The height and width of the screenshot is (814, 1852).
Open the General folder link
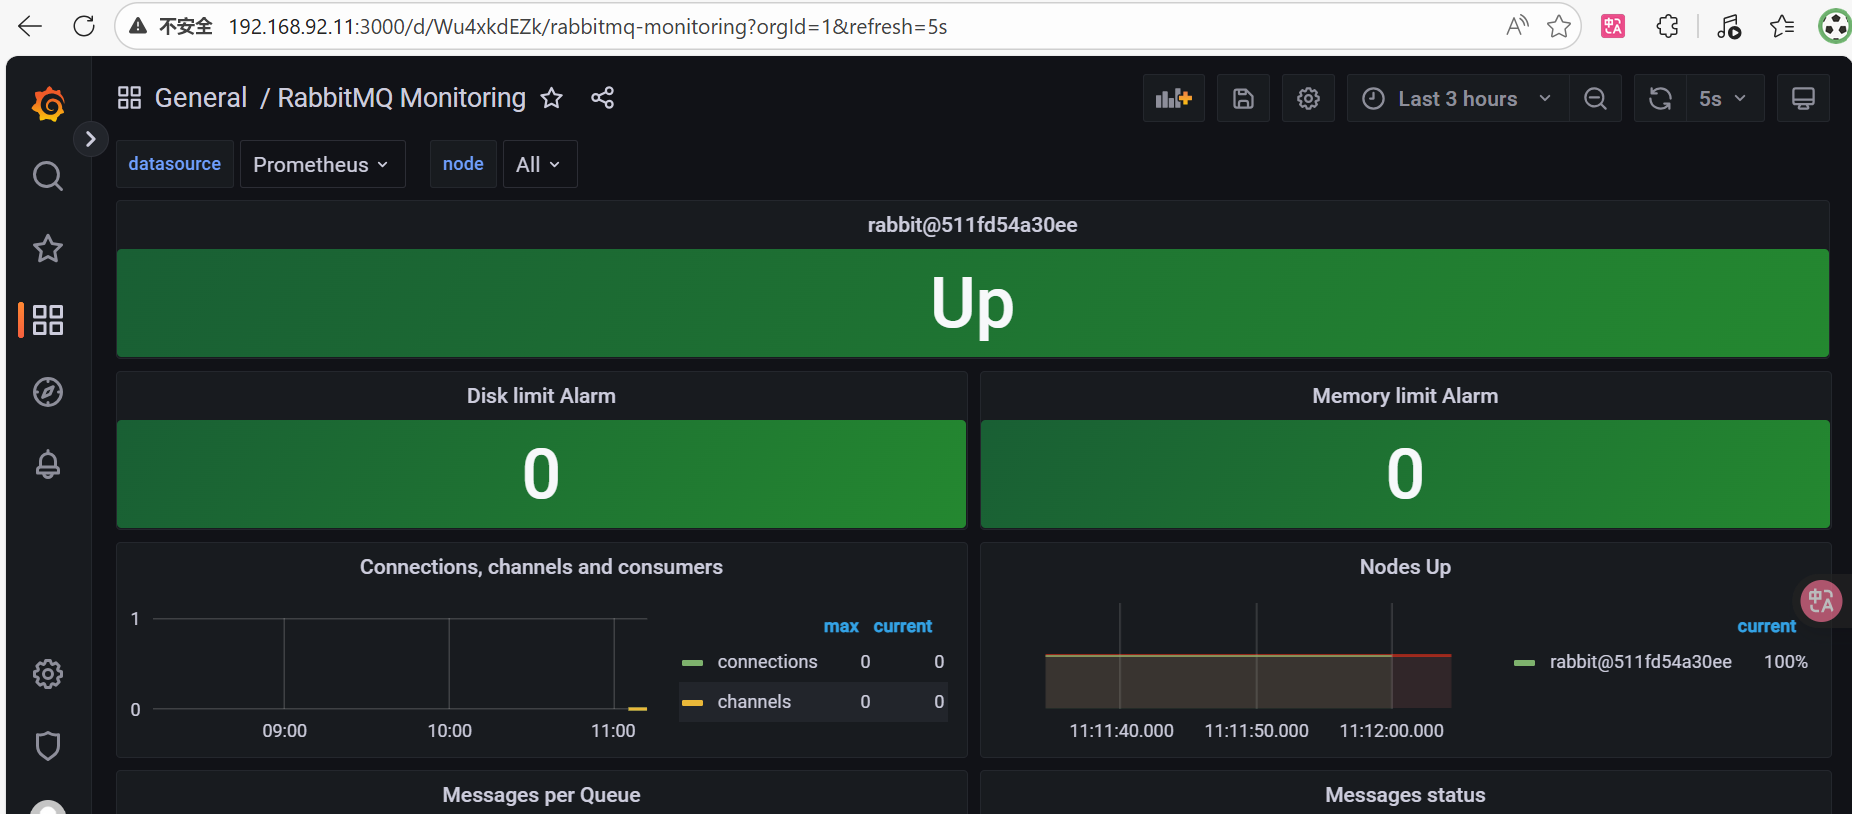[x=200, y=98]
